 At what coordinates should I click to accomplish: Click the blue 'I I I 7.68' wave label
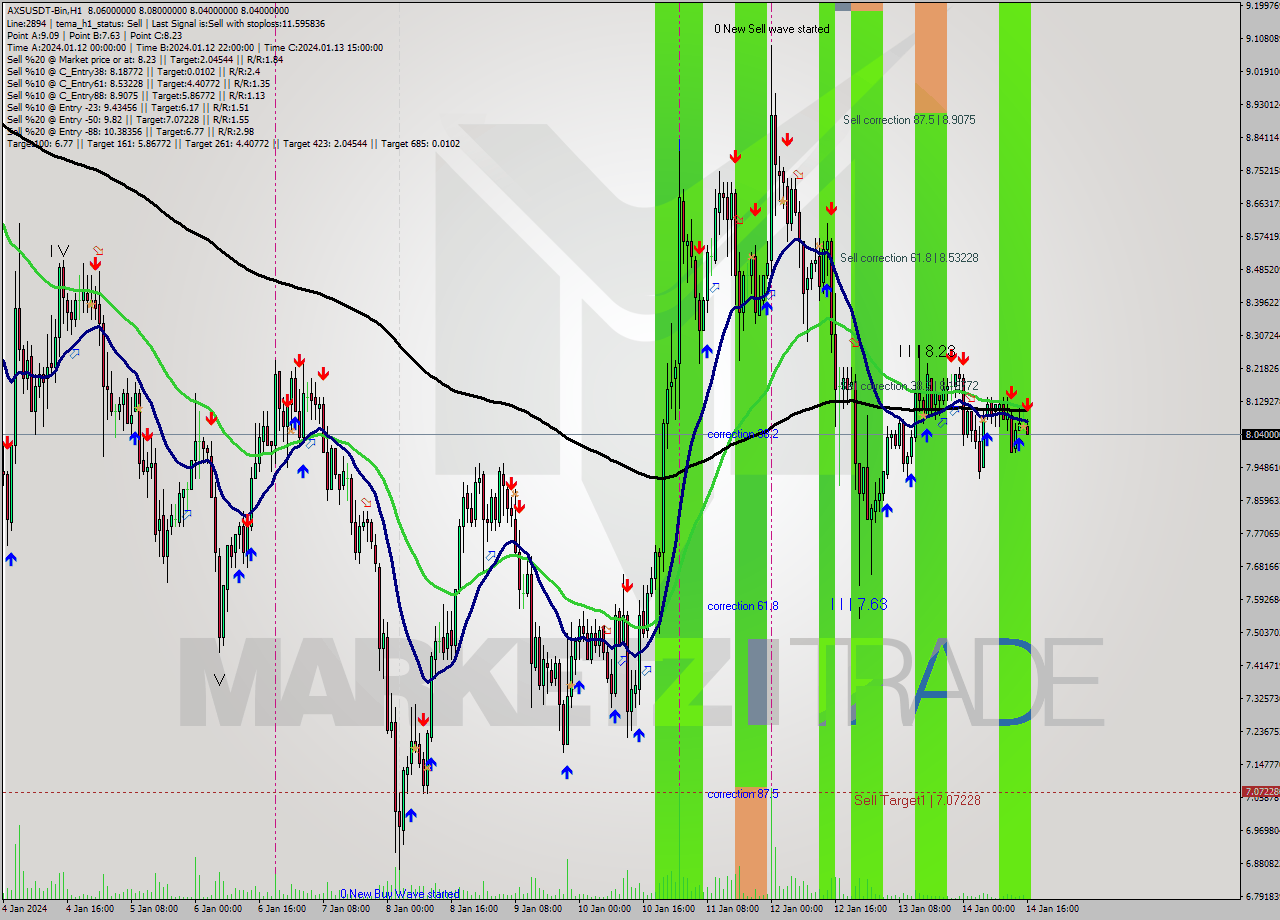(x=859, y=604)
